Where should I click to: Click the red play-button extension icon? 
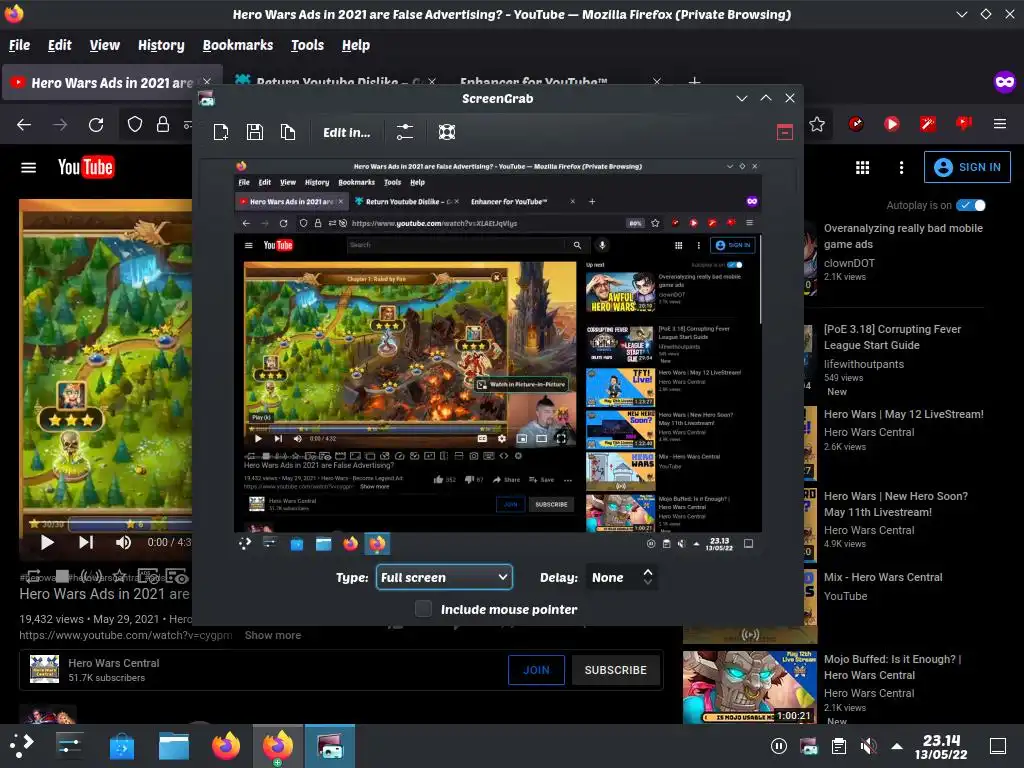(891, 123)
